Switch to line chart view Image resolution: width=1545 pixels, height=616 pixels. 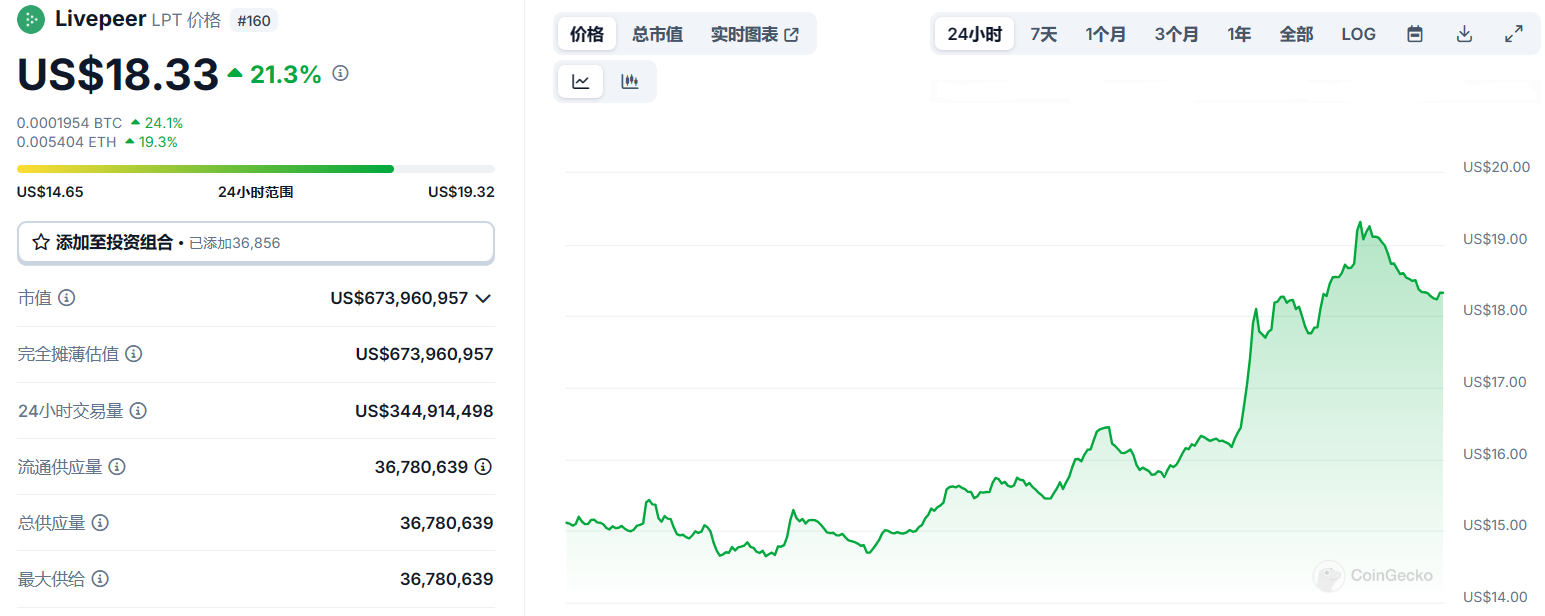[x=581, y=82]
